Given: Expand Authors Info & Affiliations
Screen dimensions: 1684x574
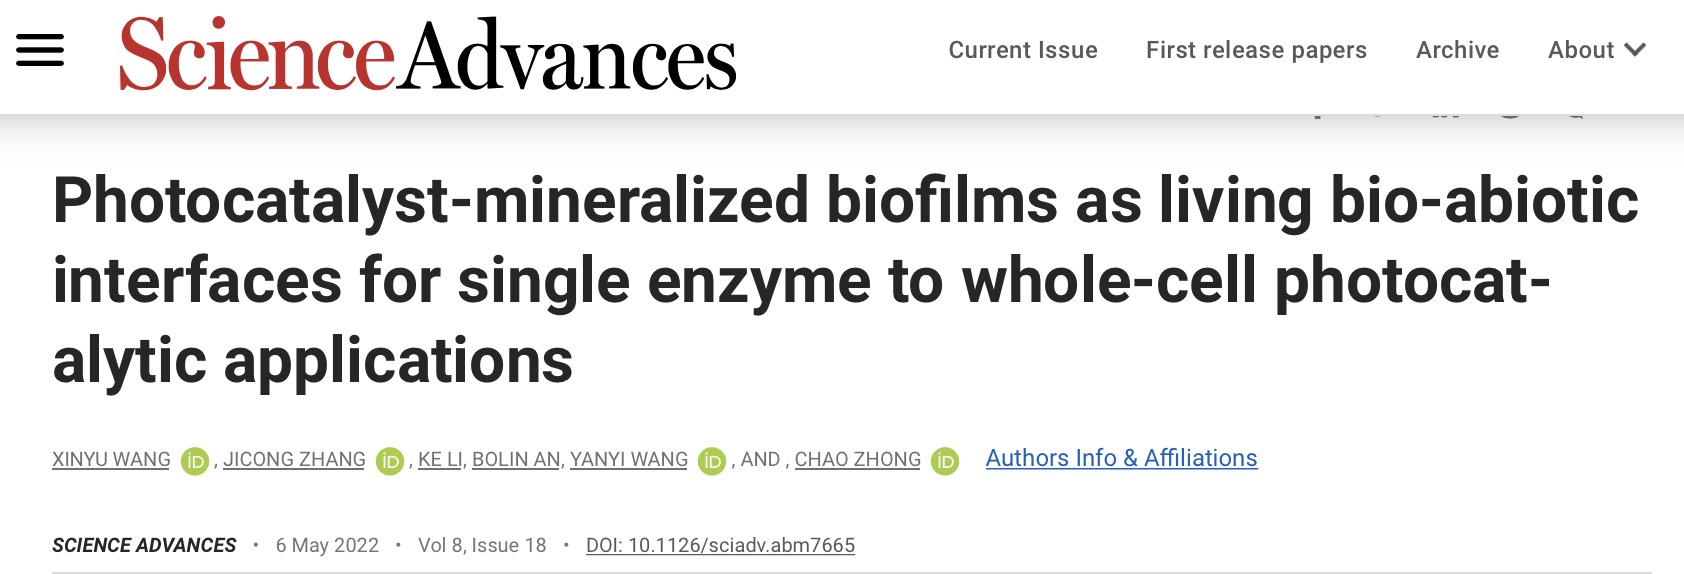Looking at the screenshot, I should (x=1121, y=458).
